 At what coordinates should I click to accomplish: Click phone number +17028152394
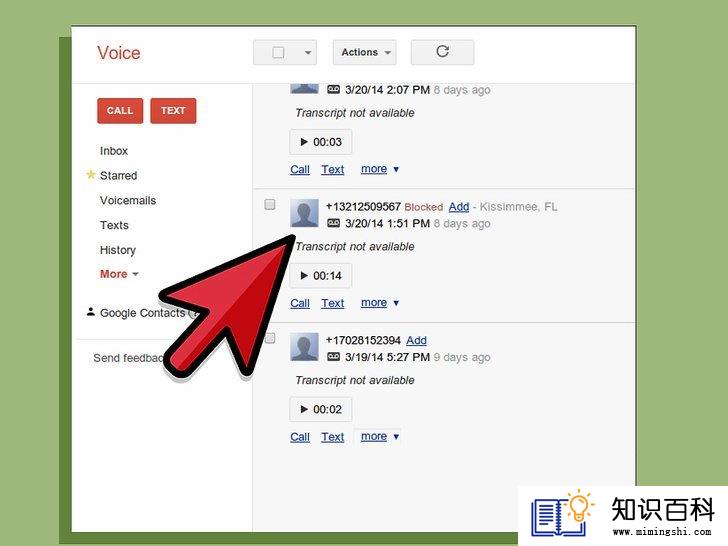point(363,340)
